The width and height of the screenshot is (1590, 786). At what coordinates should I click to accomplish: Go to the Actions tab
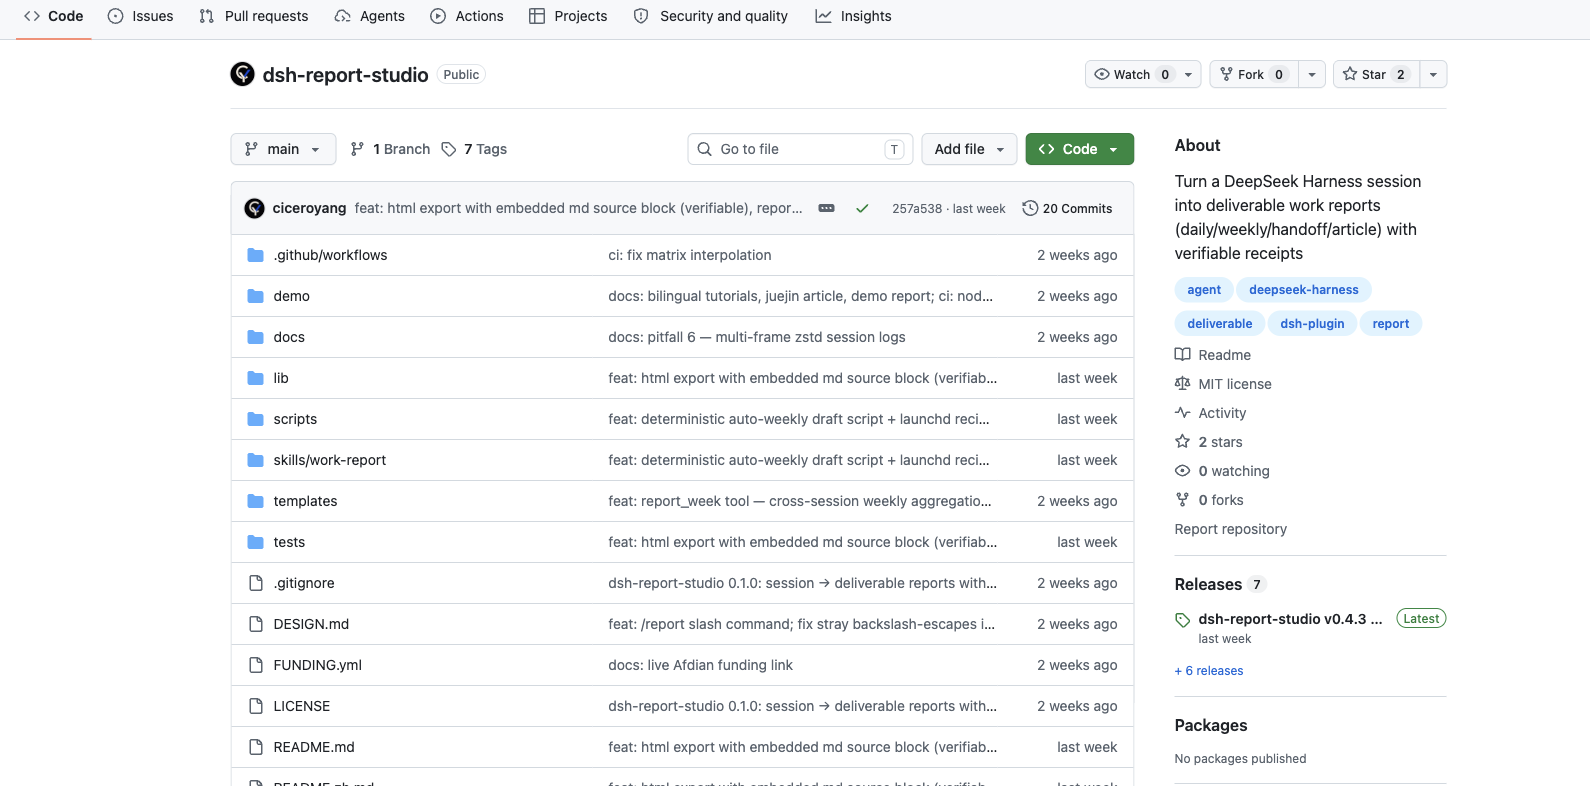pos(467,16)
